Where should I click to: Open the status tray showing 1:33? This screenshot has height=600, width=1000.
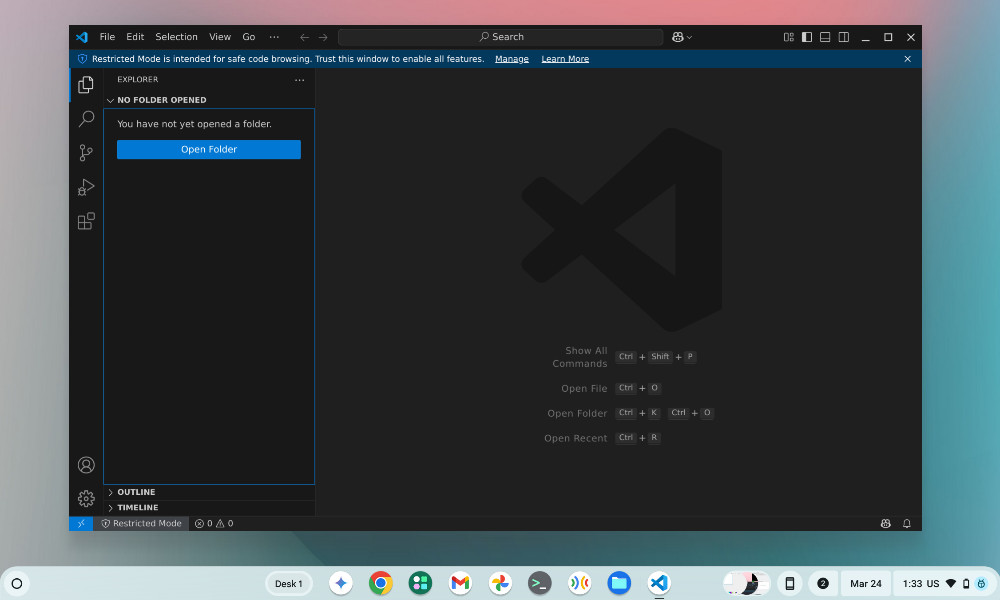944,583
